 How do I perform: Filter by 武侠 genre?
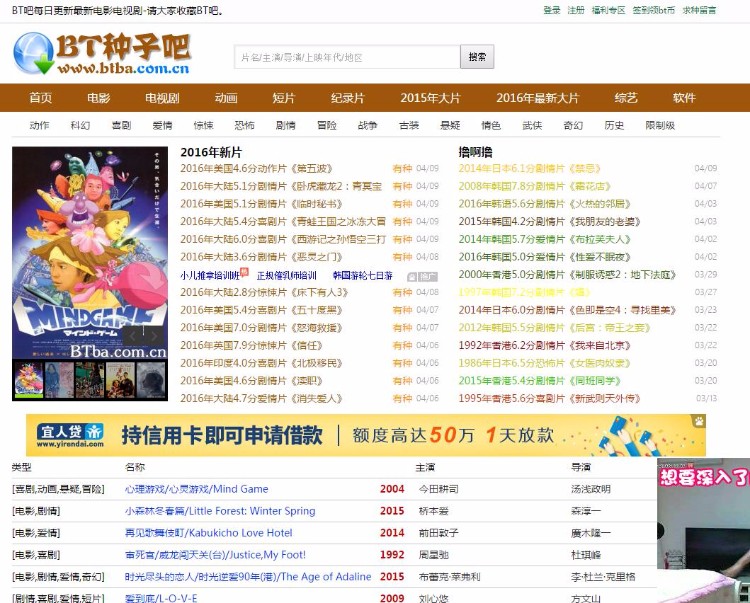(532, 125)
